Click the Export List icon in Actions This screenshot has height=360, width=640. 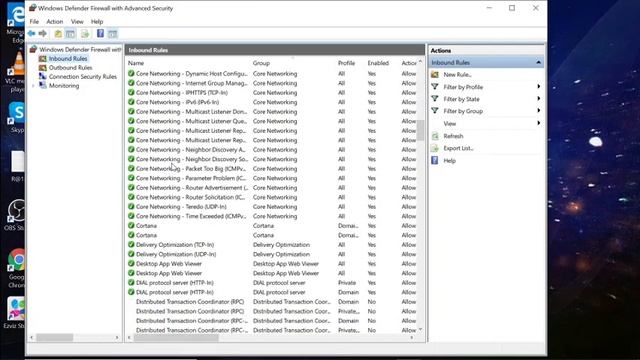coord(435,148)
